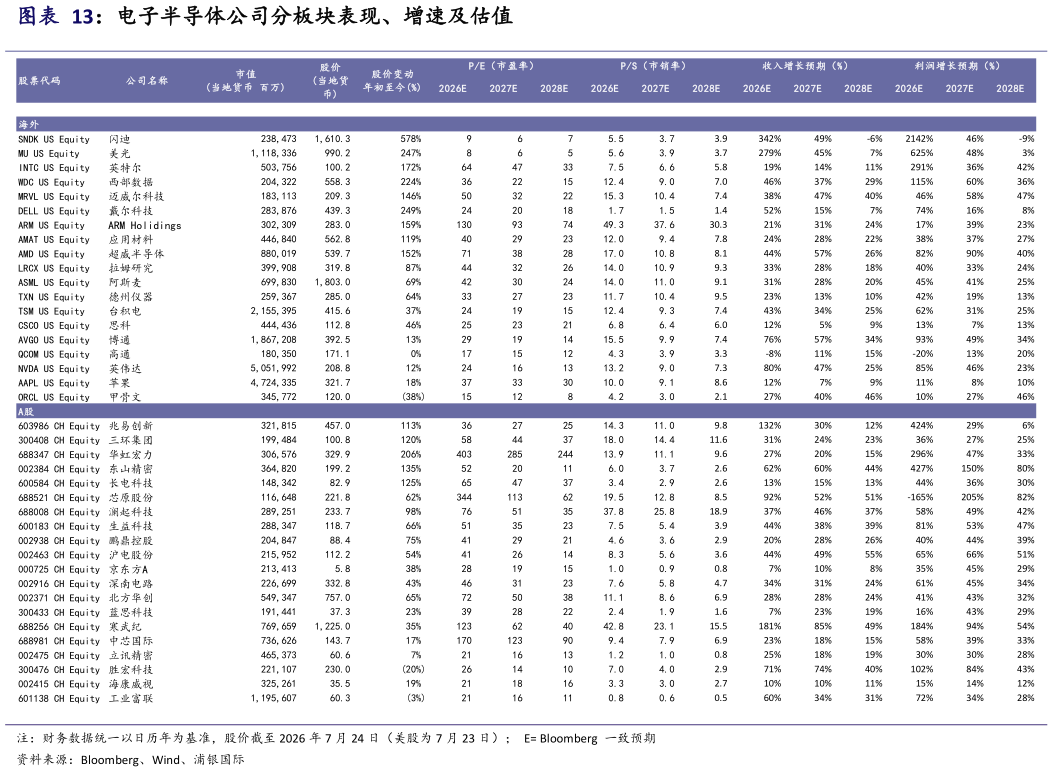1053x772 pixels.
Task: Click TSM US Equity ticker
Action: pos(51,311)
